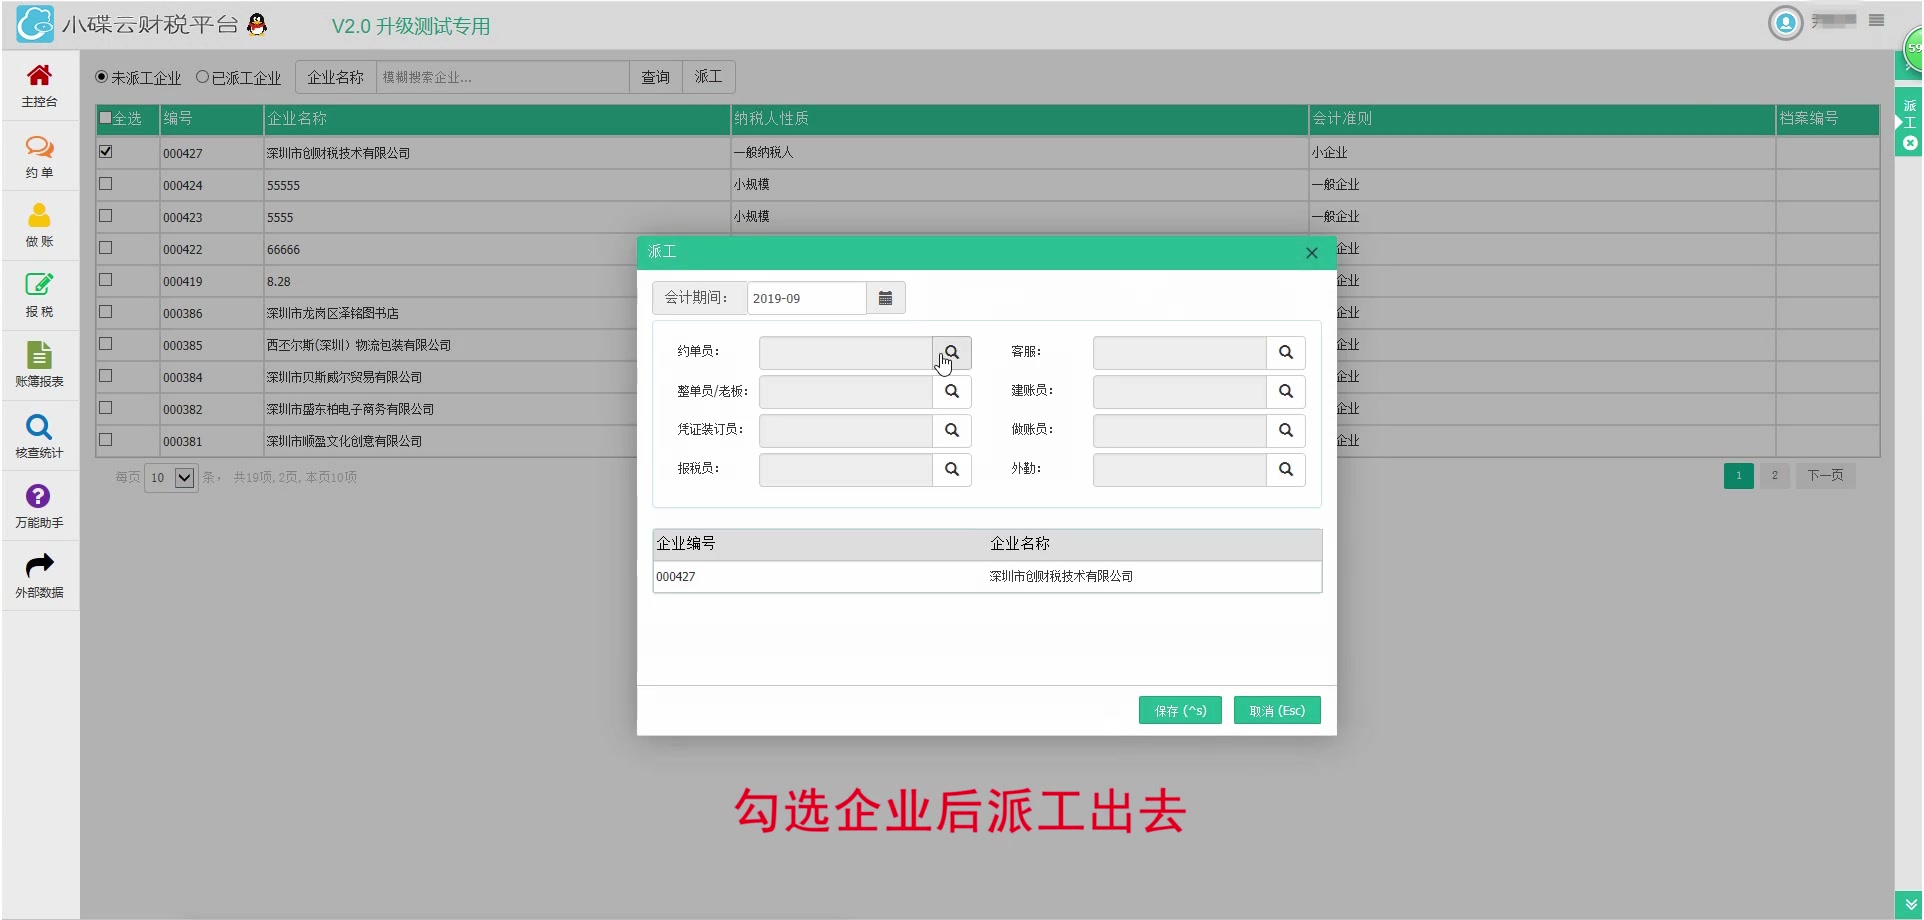
Task: Check the checkbox for row 000382
Action: 106,408
